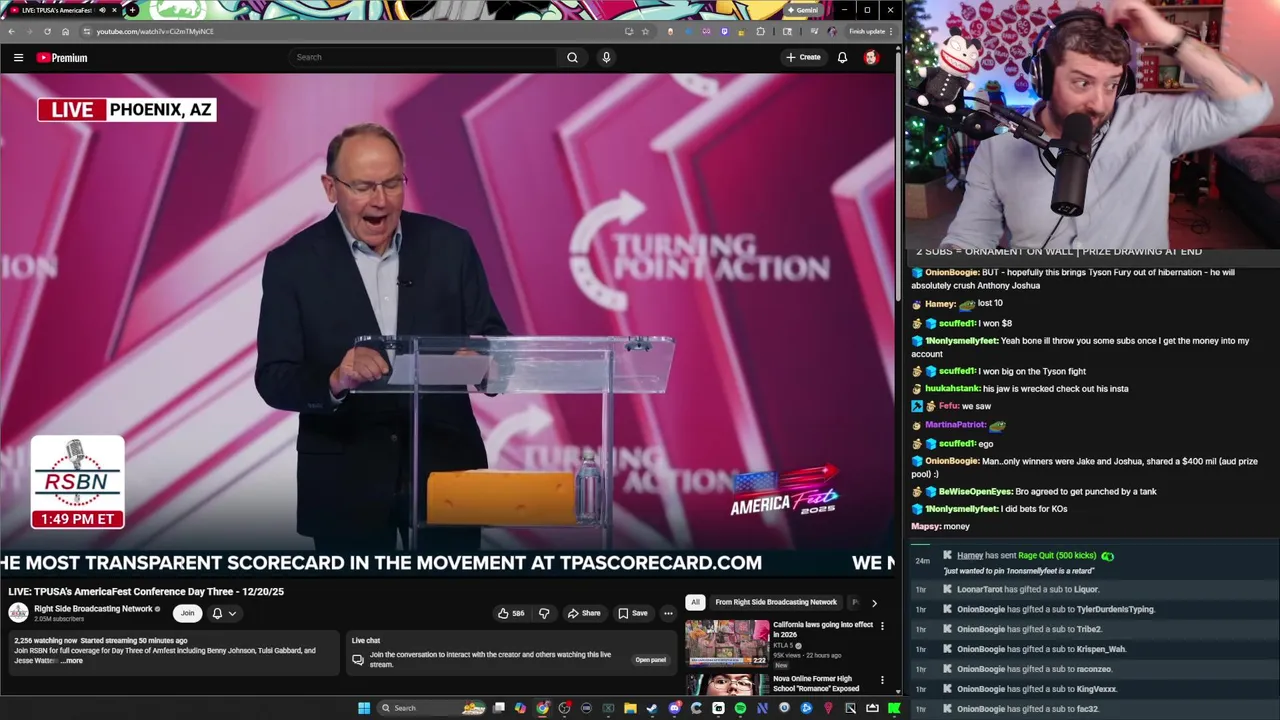This screenshot has width=1280, height=720.
Task: Click BeWiseOpenEyes chat message about a tank
Action: [x=1034, y=492]
